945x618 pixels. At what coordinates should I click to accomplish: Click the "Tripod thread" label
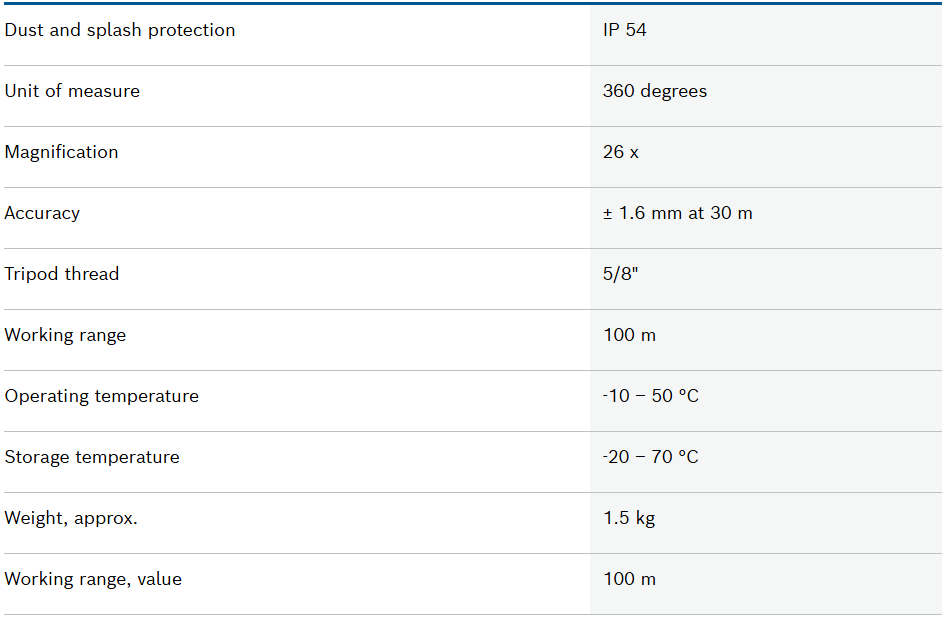(62, 274)
